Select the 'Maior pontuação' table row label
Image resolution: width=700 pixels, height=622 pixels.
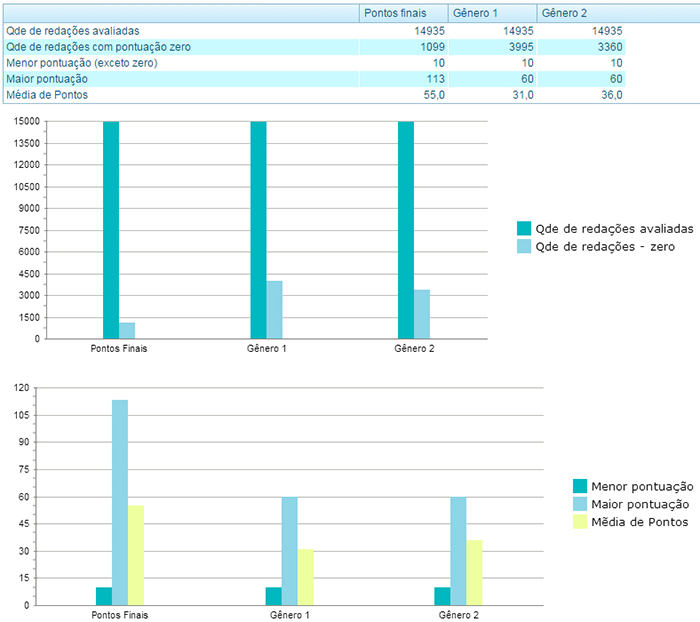(x=47, y=79)
